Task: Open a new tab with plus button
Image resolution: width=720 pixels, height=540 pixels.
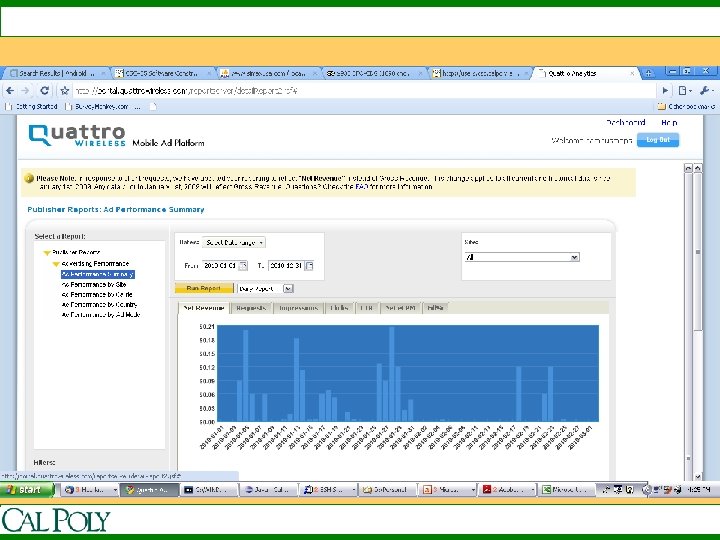Action: pos(648,73)
